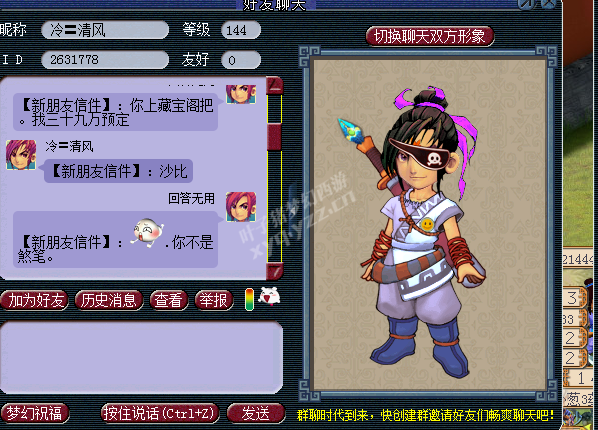Screen dimensions: 598x430
Task: Click 按住说话 (Ctrl+Z) voice button
Action: [x=160, y=413]
